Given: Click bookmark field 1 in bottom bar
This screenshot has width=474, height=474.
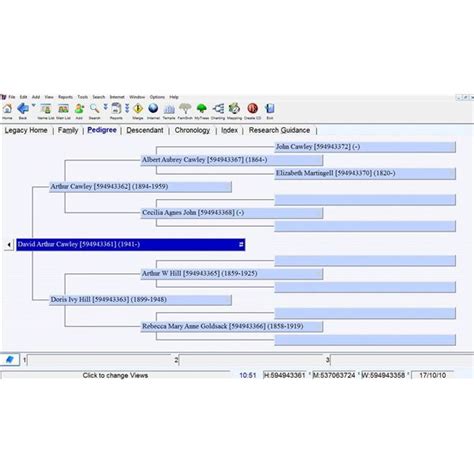Looking at the screenshot, I should coord(99,360).
